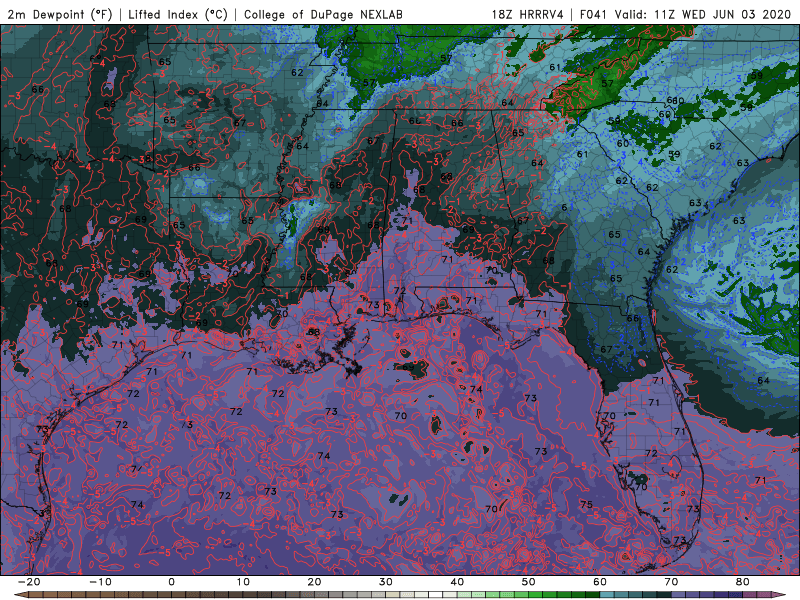This screenshot has width=800, height=600.
Task: Click the "75" dewpoint value on the map
Action: (x=586, y=505)
